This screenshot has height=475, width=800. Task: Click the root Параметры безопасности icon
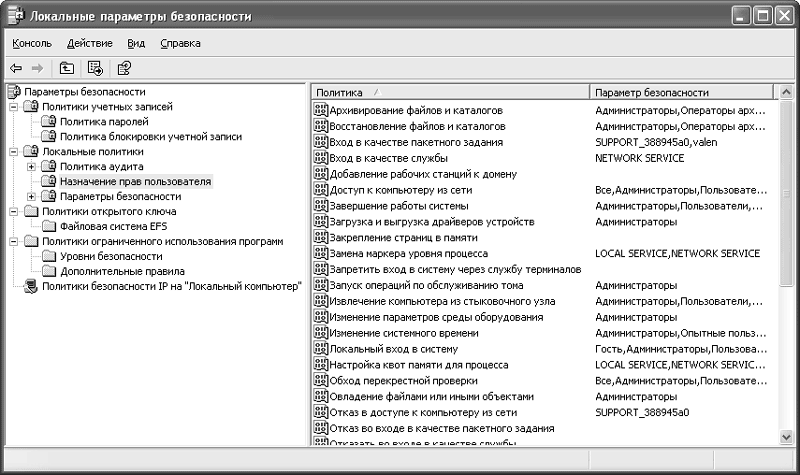[x=14, y=92]
